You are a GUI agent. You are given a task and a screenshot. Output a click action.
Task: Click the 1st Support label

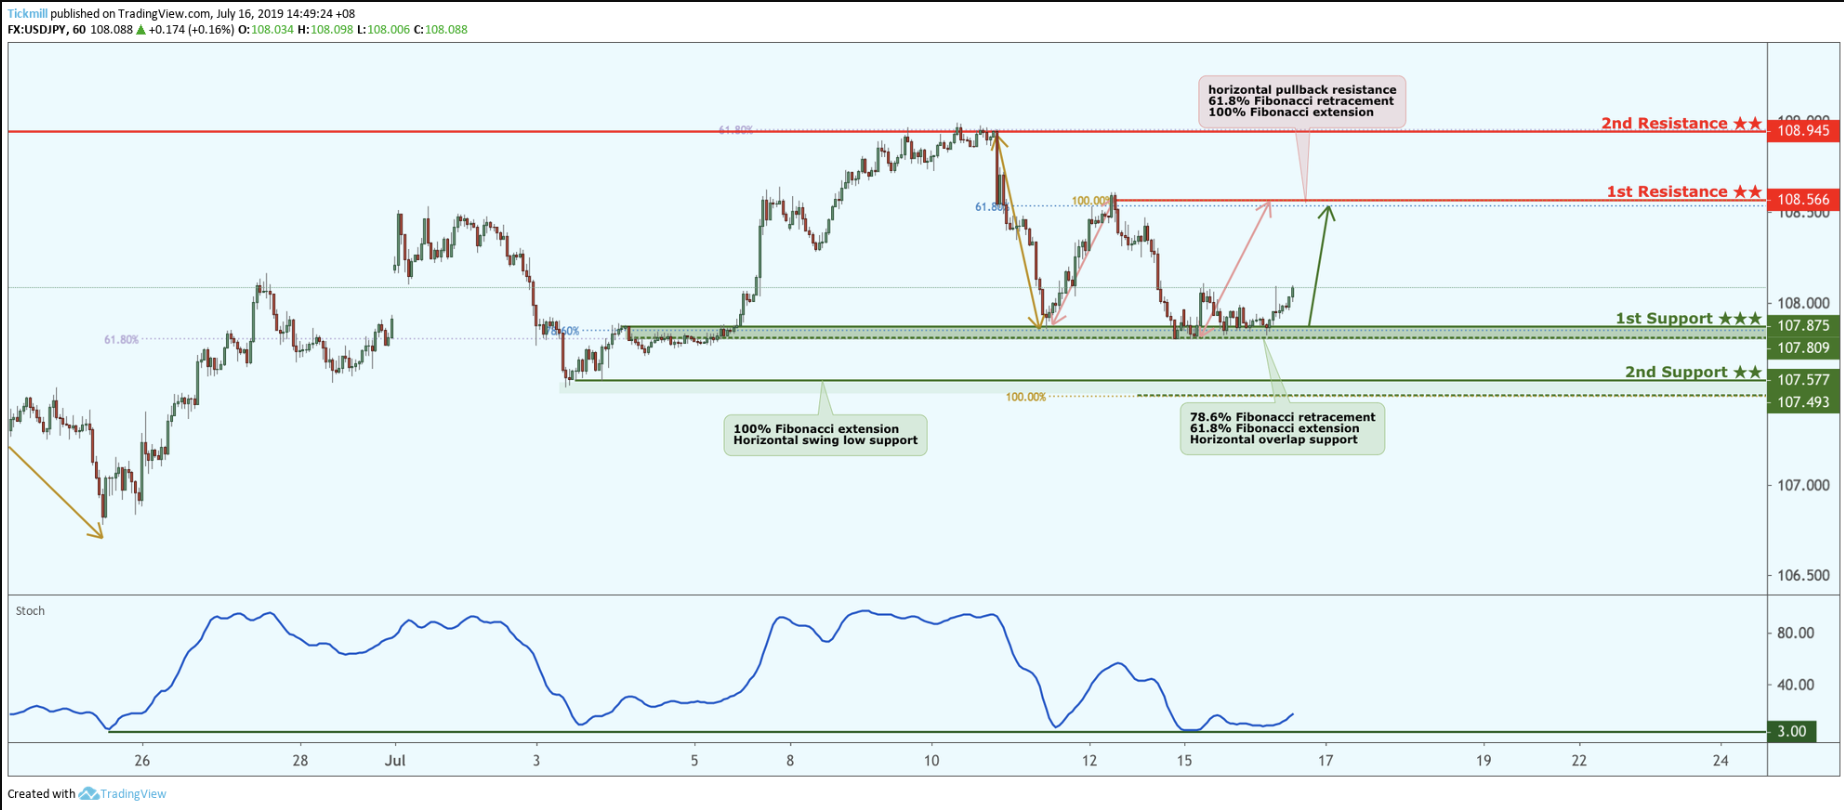pyautogui.click(x=1688, y=319)
